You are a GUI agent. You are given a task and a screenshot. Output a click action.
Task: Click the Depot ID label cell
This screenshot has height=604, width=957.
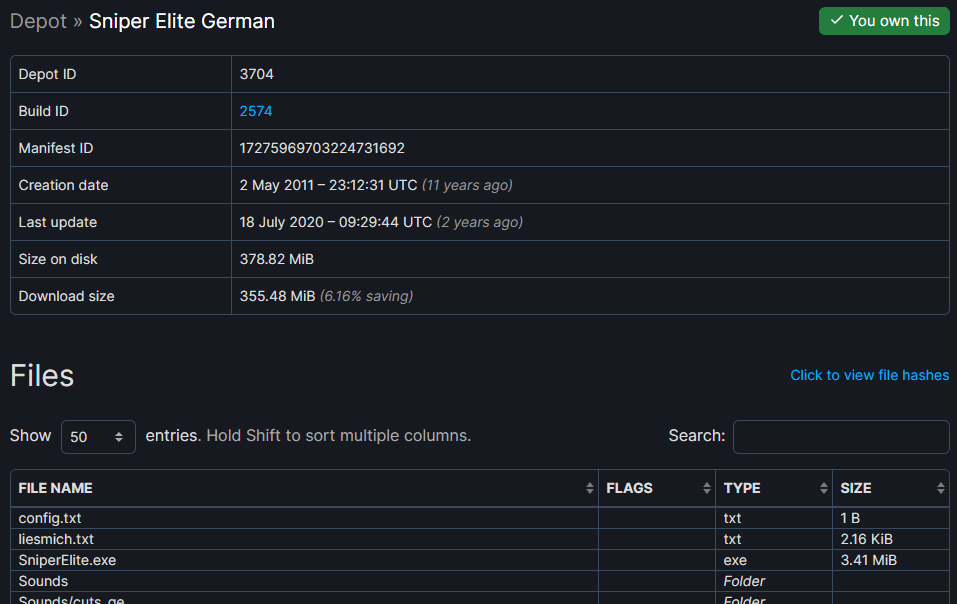point(121,74)
